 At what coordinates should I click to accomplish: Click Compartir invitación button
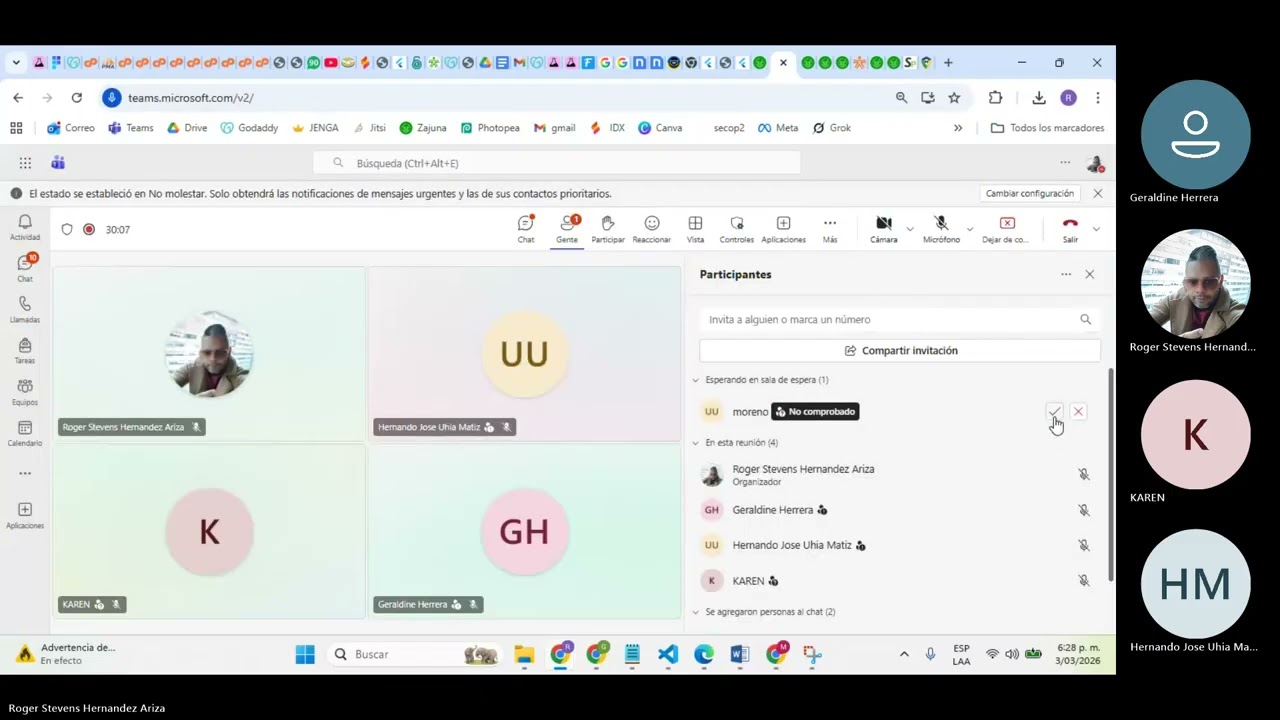click(900, 350)
